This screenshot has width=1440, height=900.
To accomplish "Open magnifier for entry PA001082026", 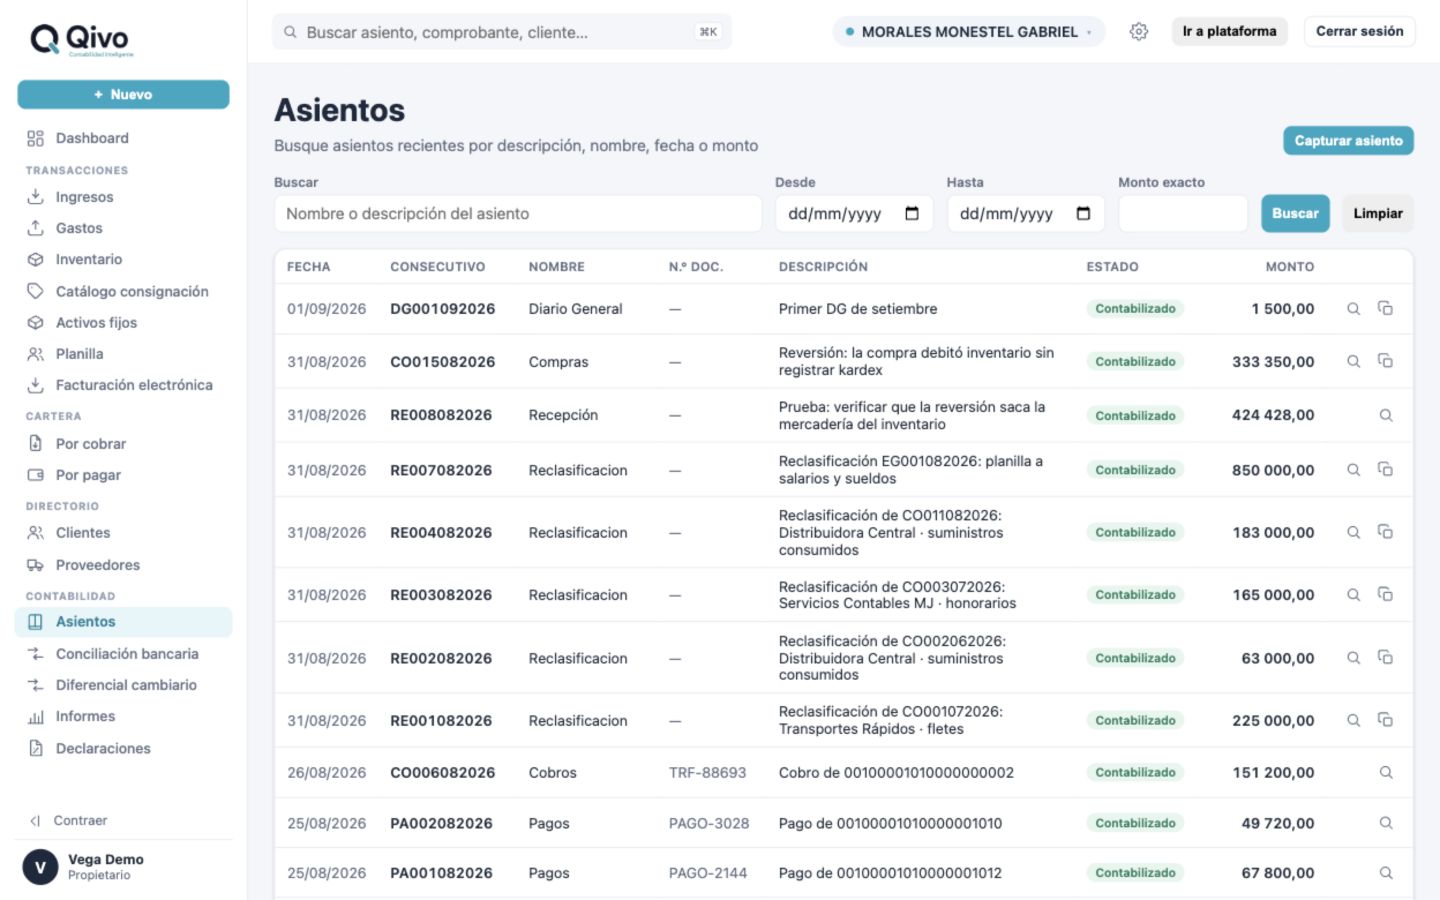I will 1386,873.
